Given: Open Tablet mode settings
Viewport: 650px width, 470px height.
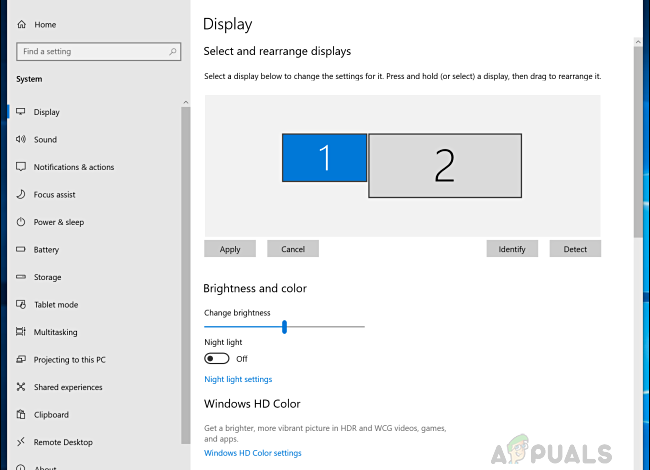Looking at the screenshot, I should click(x=56, y=305).
